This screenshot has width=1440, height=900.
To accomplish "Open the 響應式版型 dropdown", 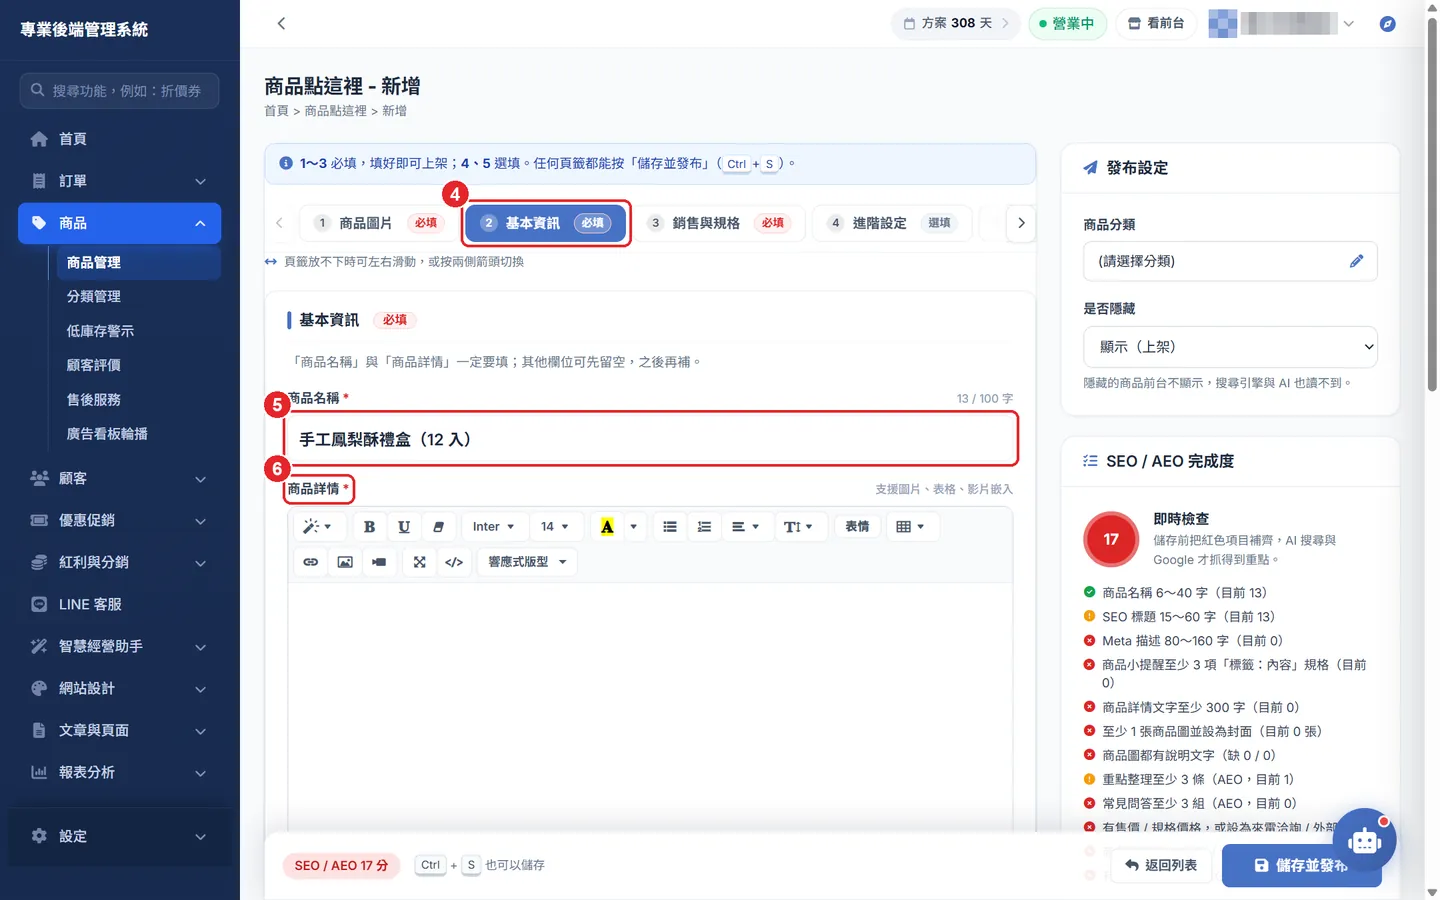I will pyautogui.click(x=527, y=562).
